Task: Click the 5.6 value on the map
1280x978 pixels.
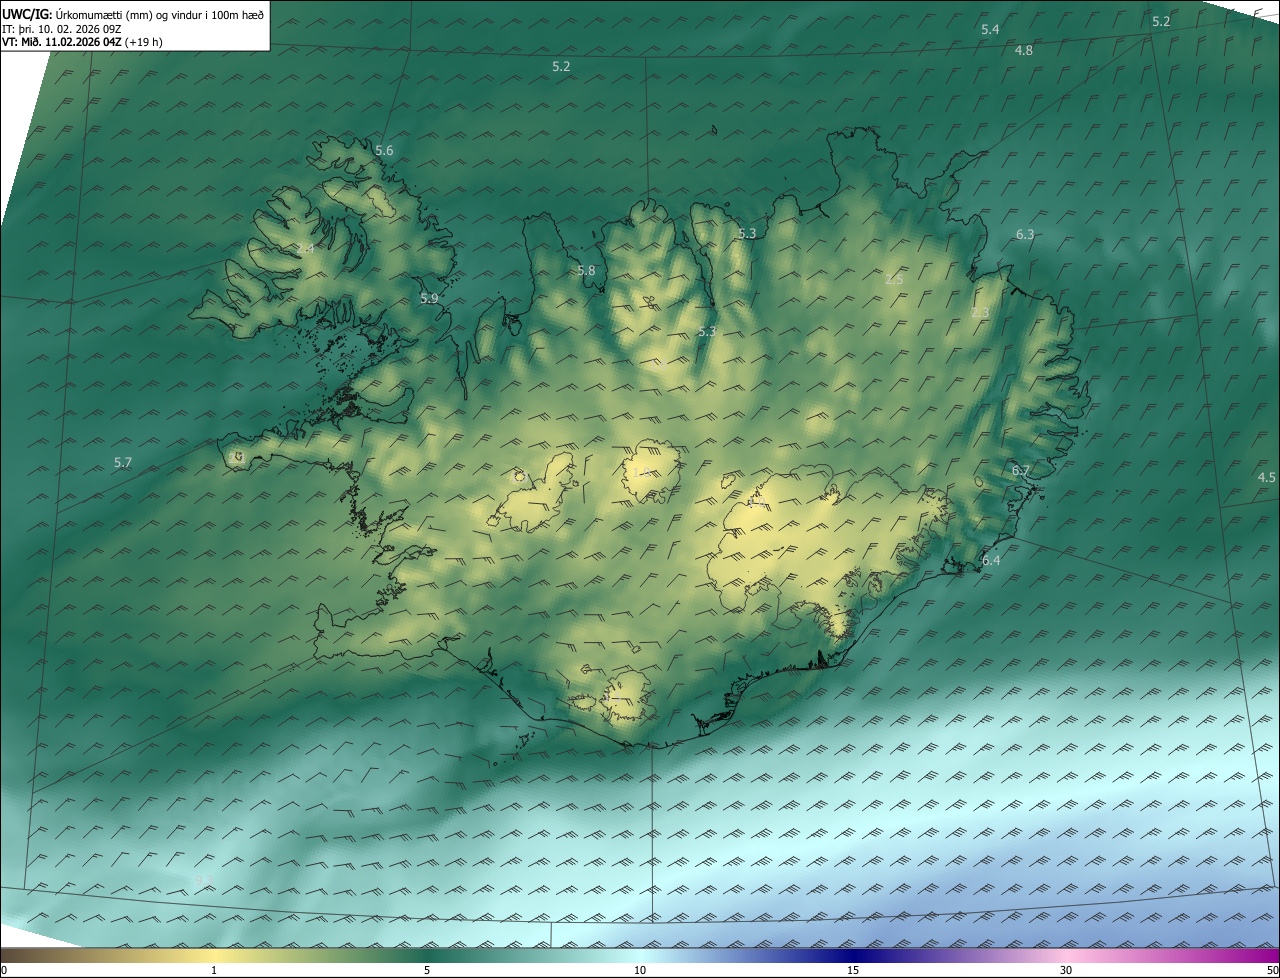Action: point(384,151)
